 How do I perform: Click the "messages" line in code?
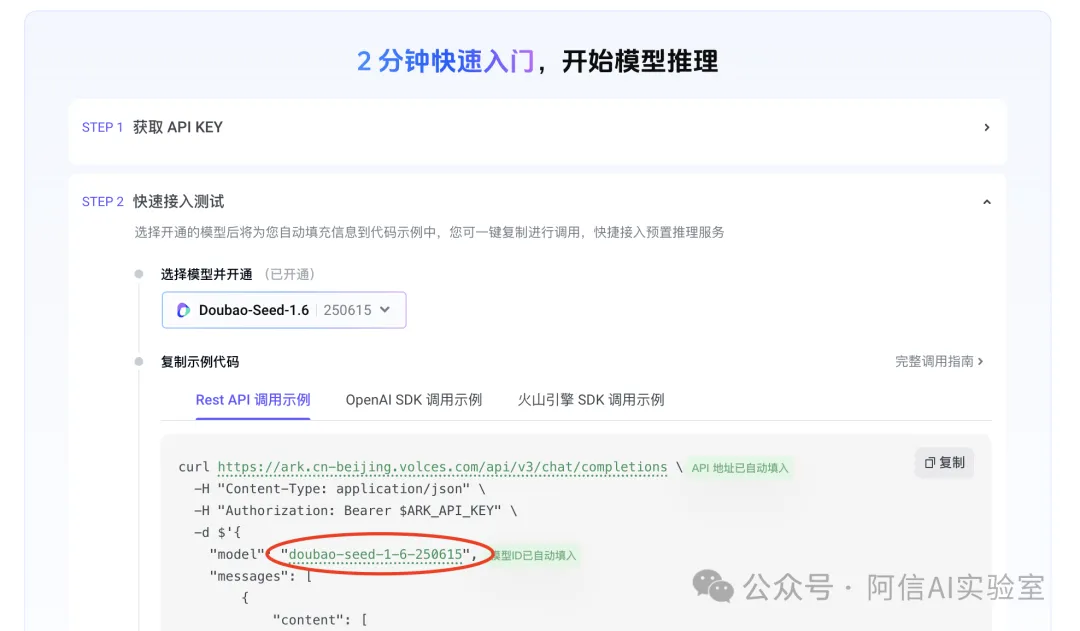[261, 577]
